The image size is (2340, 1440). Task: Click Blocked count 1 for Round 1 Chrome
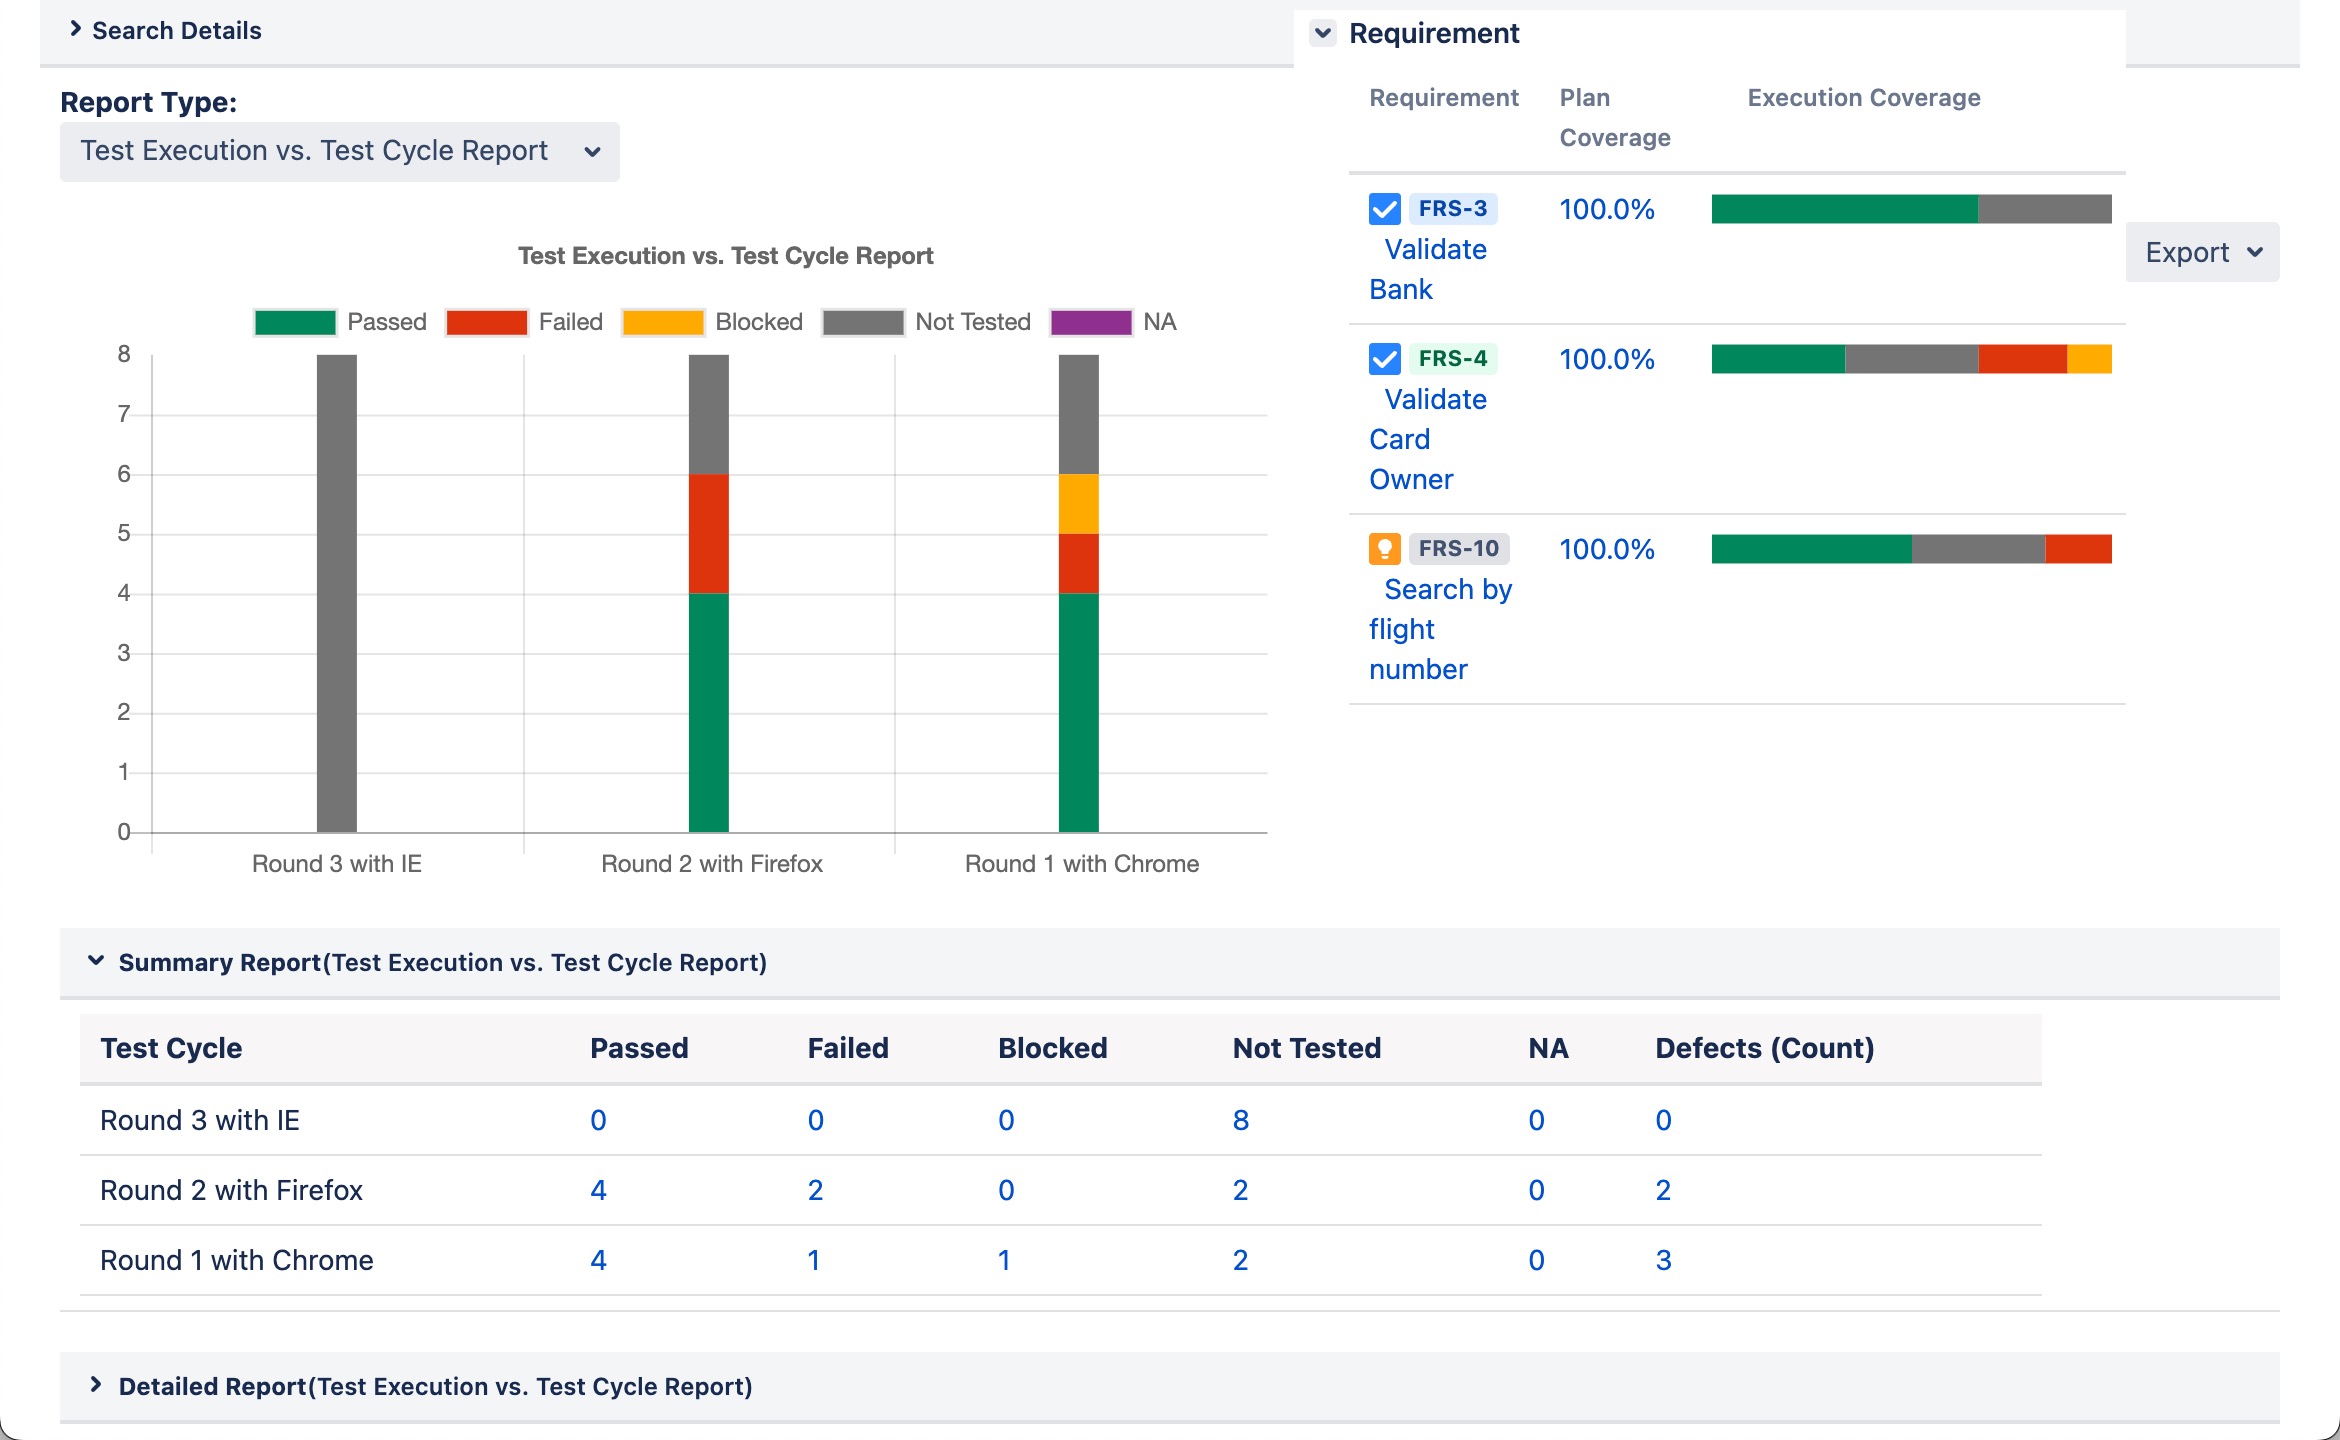point(1004,1260)
